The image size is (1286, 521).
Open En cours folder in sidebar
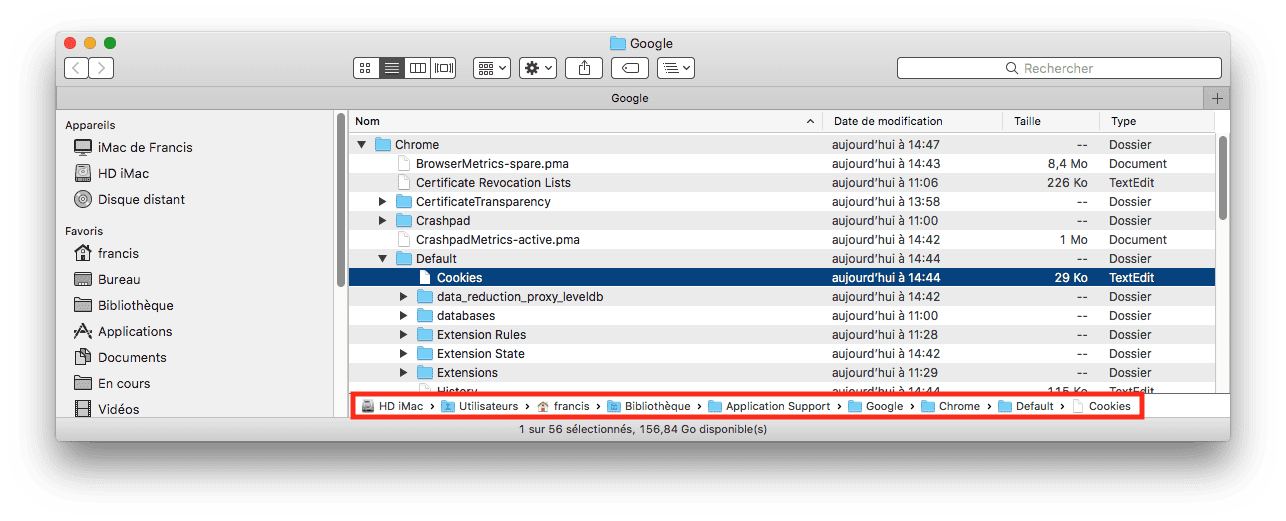(x=112, y=383)
